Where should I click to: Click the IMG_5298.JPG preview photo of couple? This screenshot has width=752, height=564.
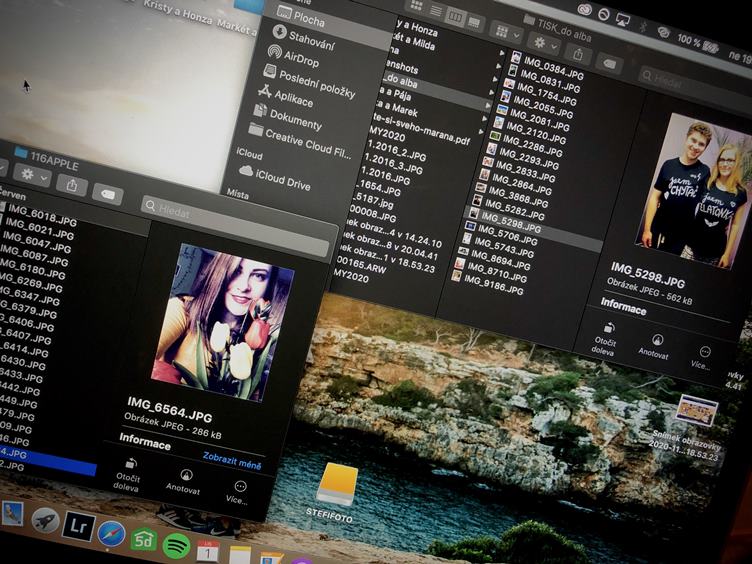[x=694, y=191]
